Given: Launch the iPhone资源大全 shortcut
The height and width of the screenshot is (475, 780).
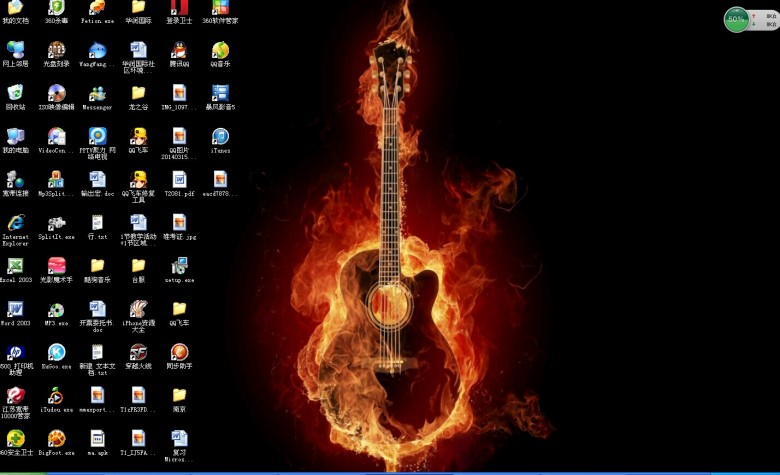Looking at the screenshot, I should 138,309.
